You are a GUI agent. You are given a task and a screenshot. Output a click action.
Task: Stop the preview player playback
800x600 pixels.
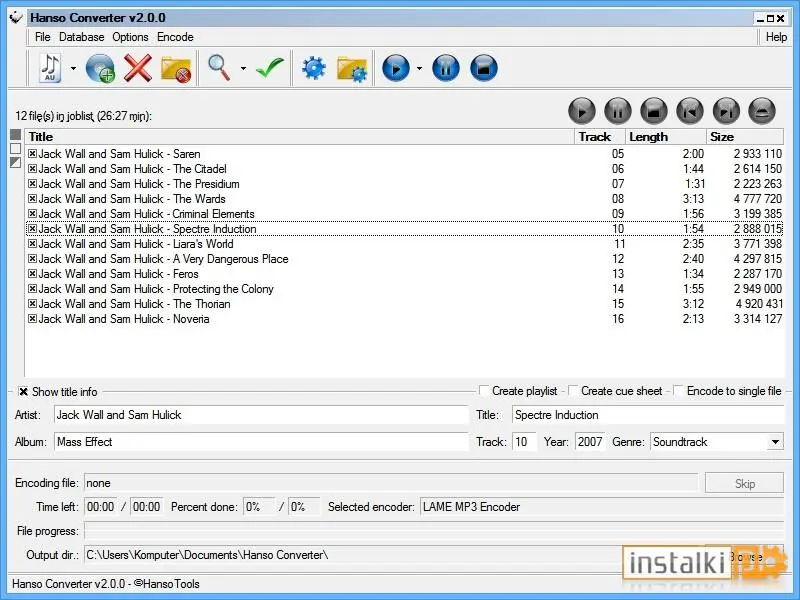pos(654,111)
